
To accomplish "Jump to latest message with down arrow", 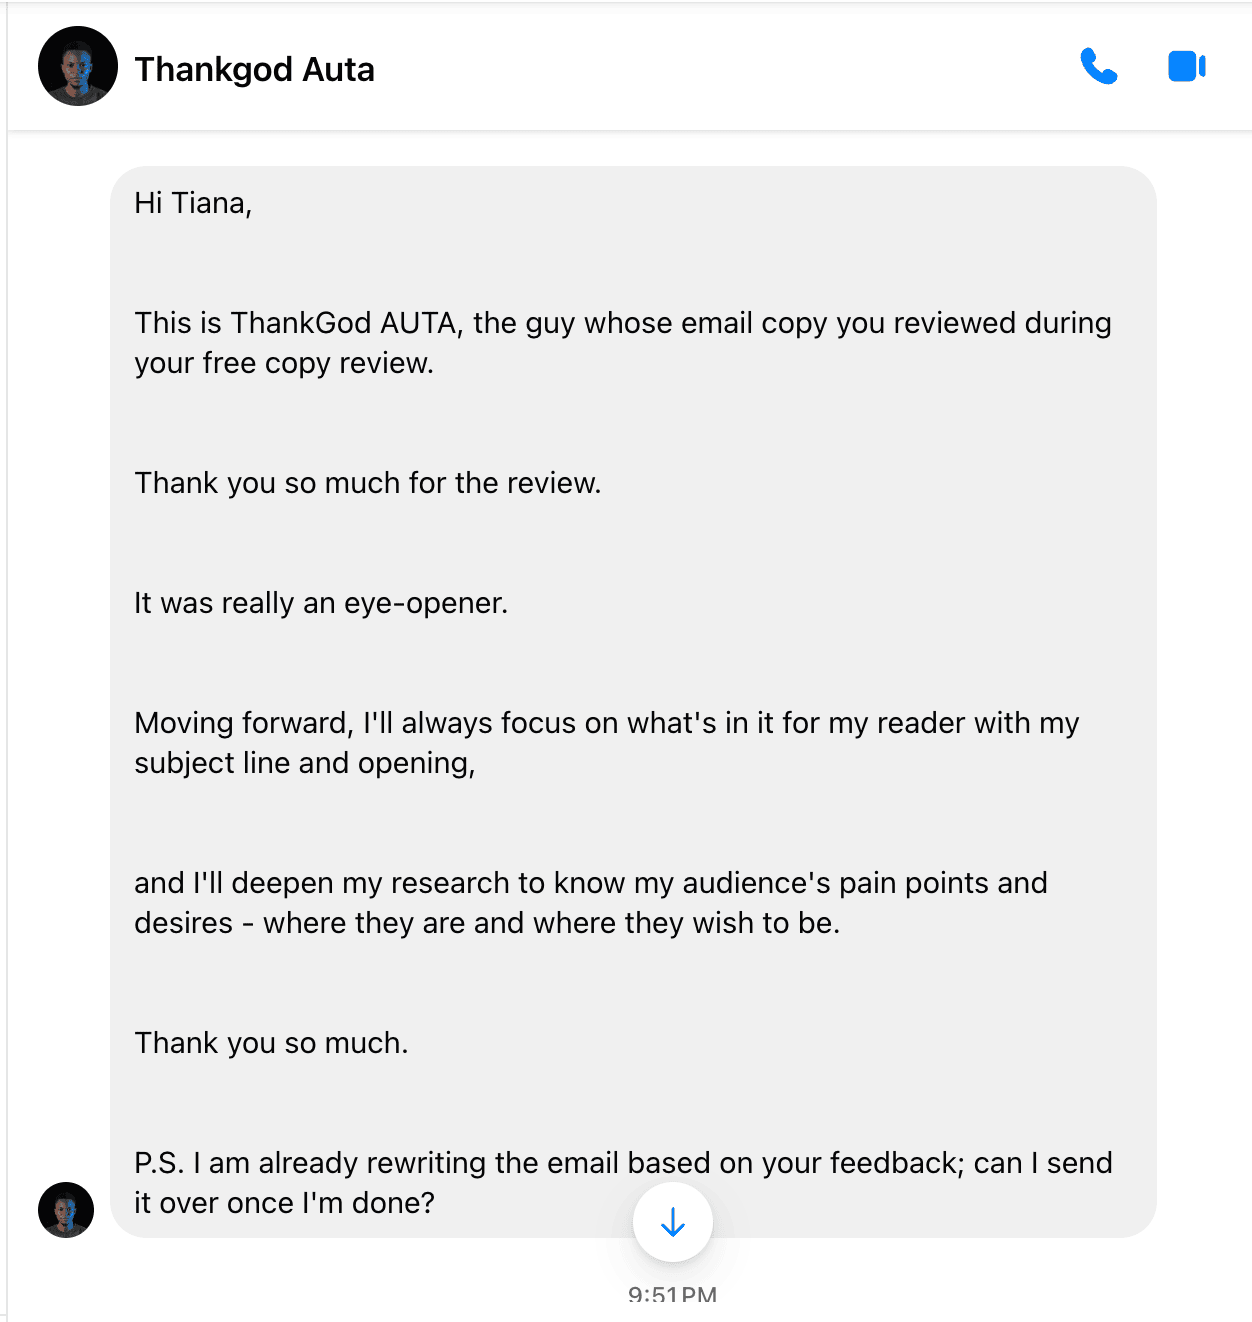I will [x=672, y=1222].
